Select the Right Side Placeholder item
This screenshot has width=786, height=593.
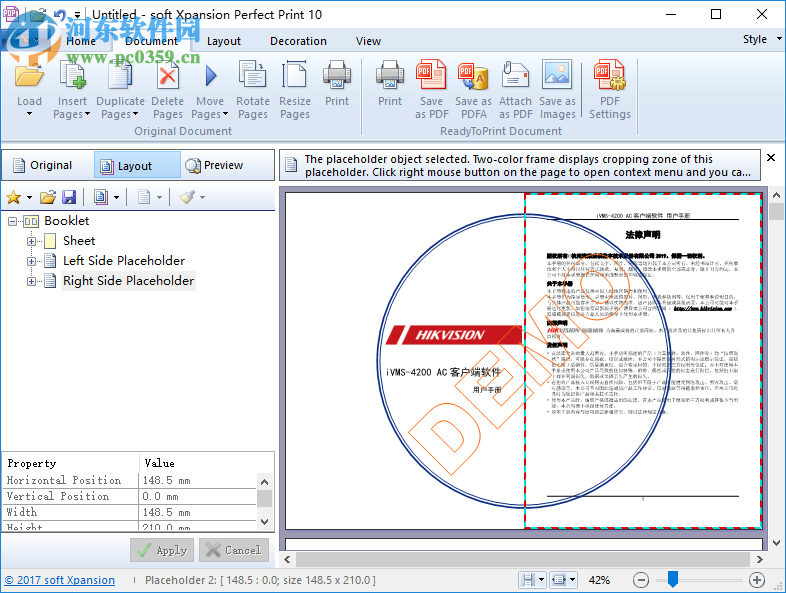128,281
